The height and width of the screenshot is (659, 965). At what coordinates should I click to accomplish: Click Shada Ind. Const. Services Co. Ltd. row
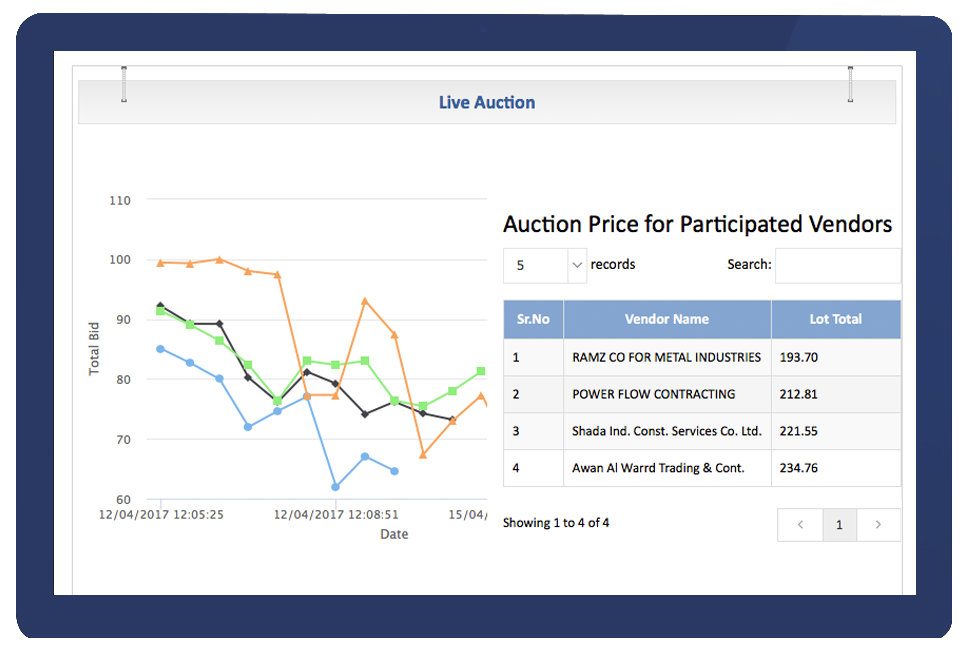666,431
